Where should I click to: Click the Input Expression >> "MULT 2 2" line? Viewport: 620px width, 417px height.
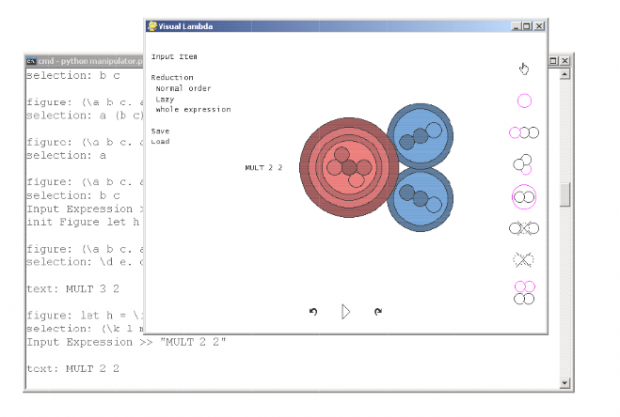(127, 342)
